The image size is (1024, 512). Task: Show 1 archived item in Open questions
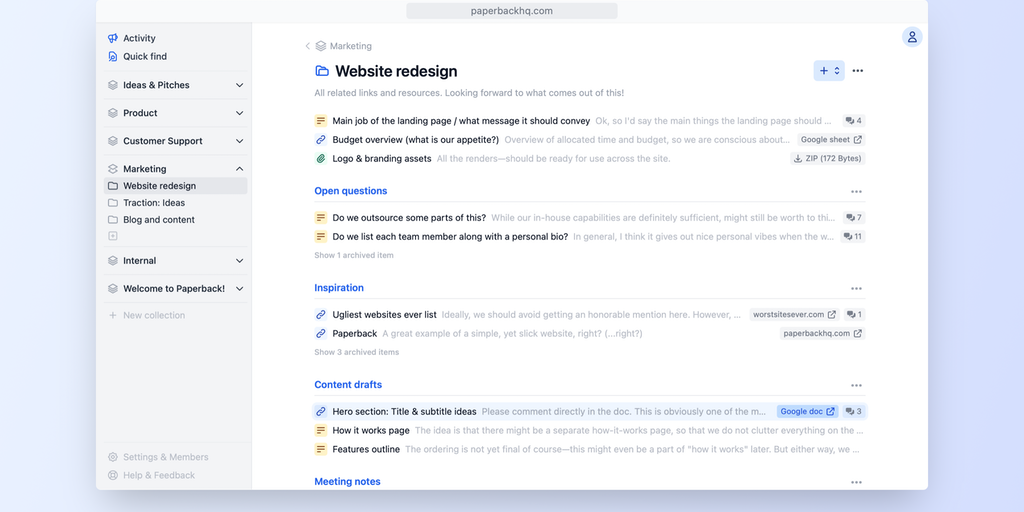click(354, 255)
